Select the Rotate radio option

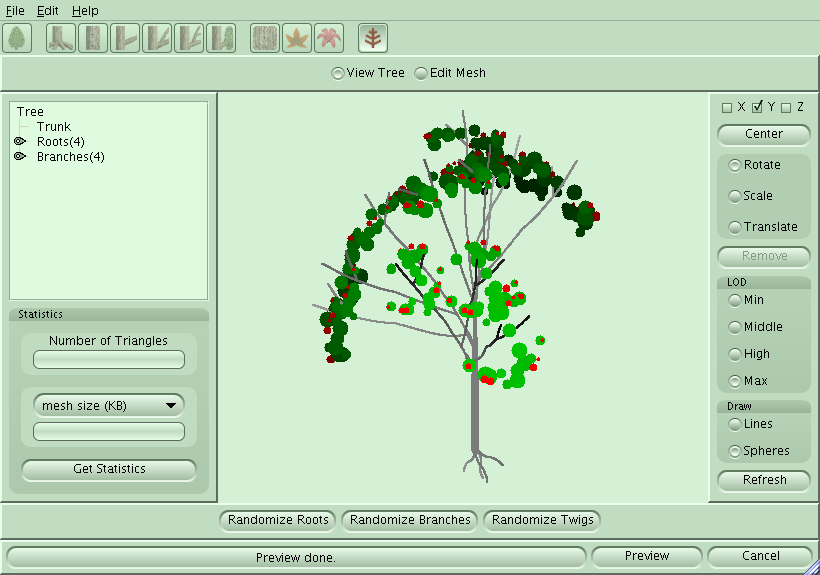coord(735,165)
